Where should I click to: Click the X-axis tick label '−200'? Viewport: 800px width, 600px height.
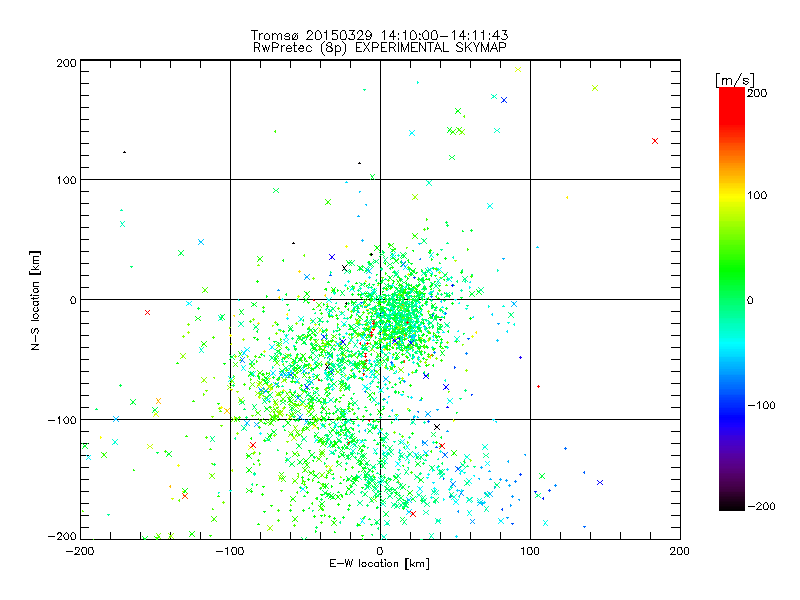(80, 551)
